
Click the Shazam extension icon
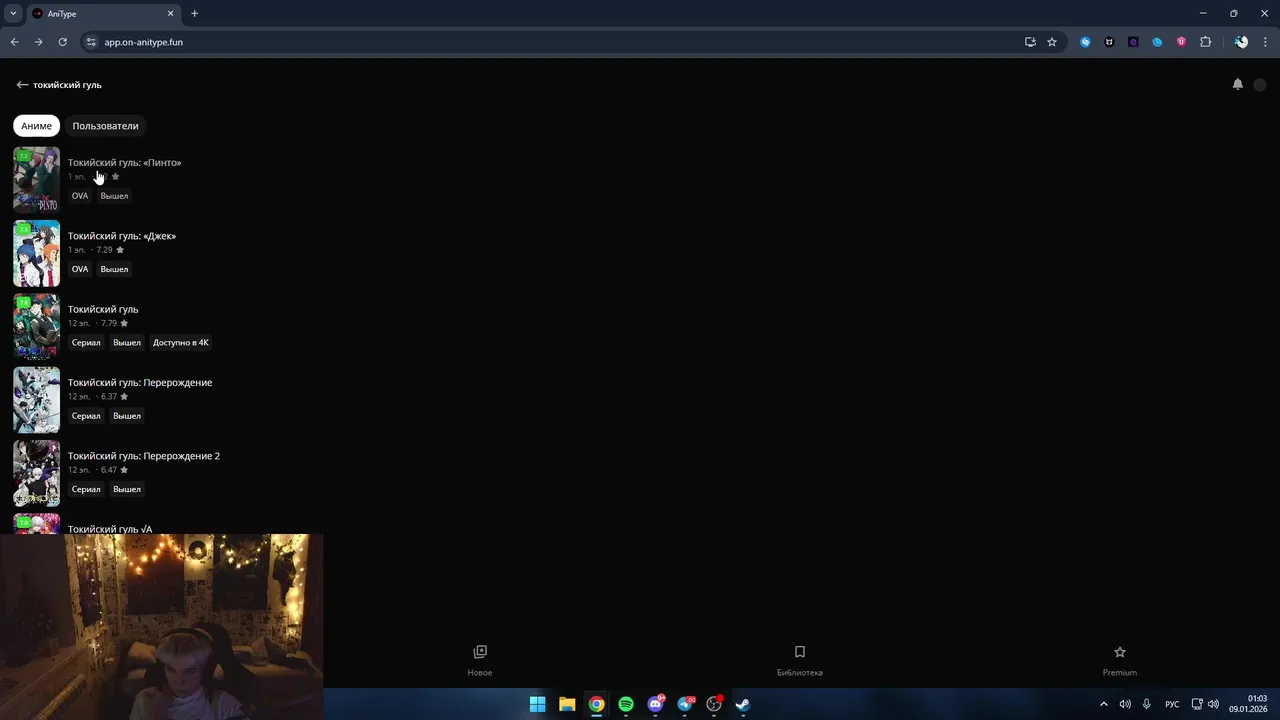point(1085,42)
